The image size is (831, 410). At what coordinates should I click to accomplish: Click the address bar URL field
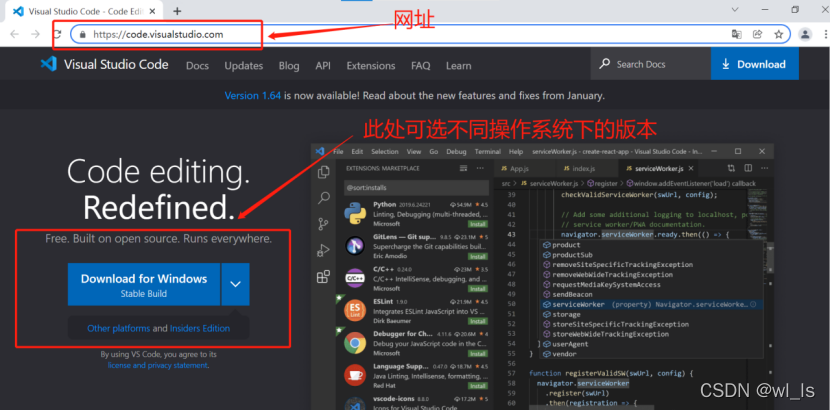[x=432, y=34]
